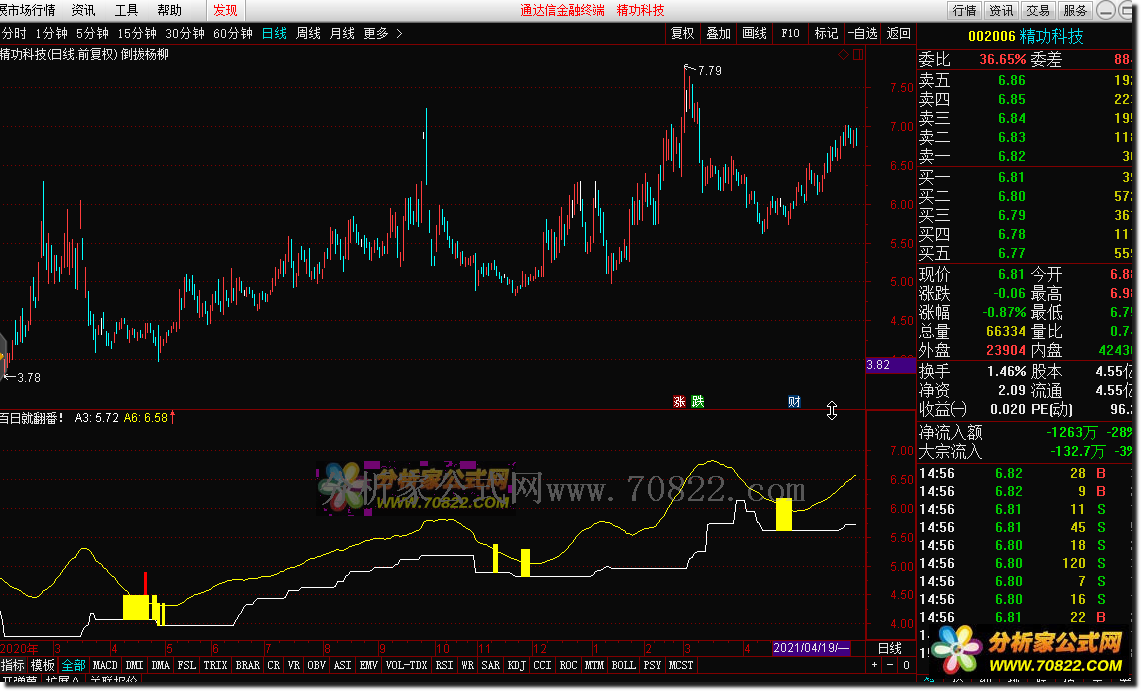Click the 0 reset button

click(x=906, y=665)
